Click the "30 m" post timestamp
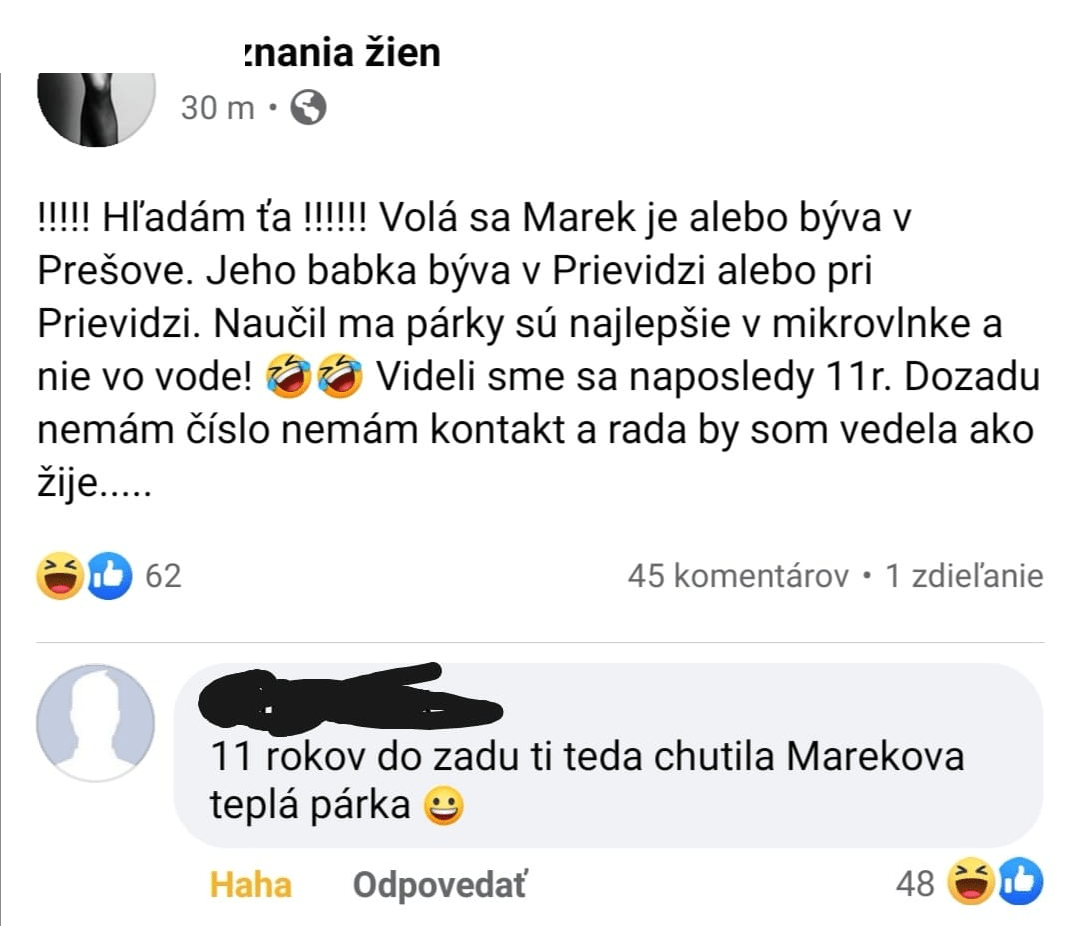Image resolution: width=1080 pixels, height=926 pixels. pyautogui.click(x=217, y=108)
